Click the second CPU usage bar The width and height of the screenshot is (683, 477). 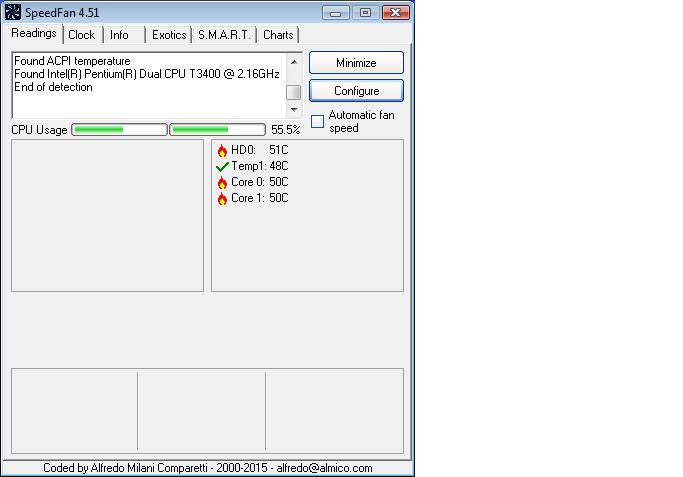217,129
